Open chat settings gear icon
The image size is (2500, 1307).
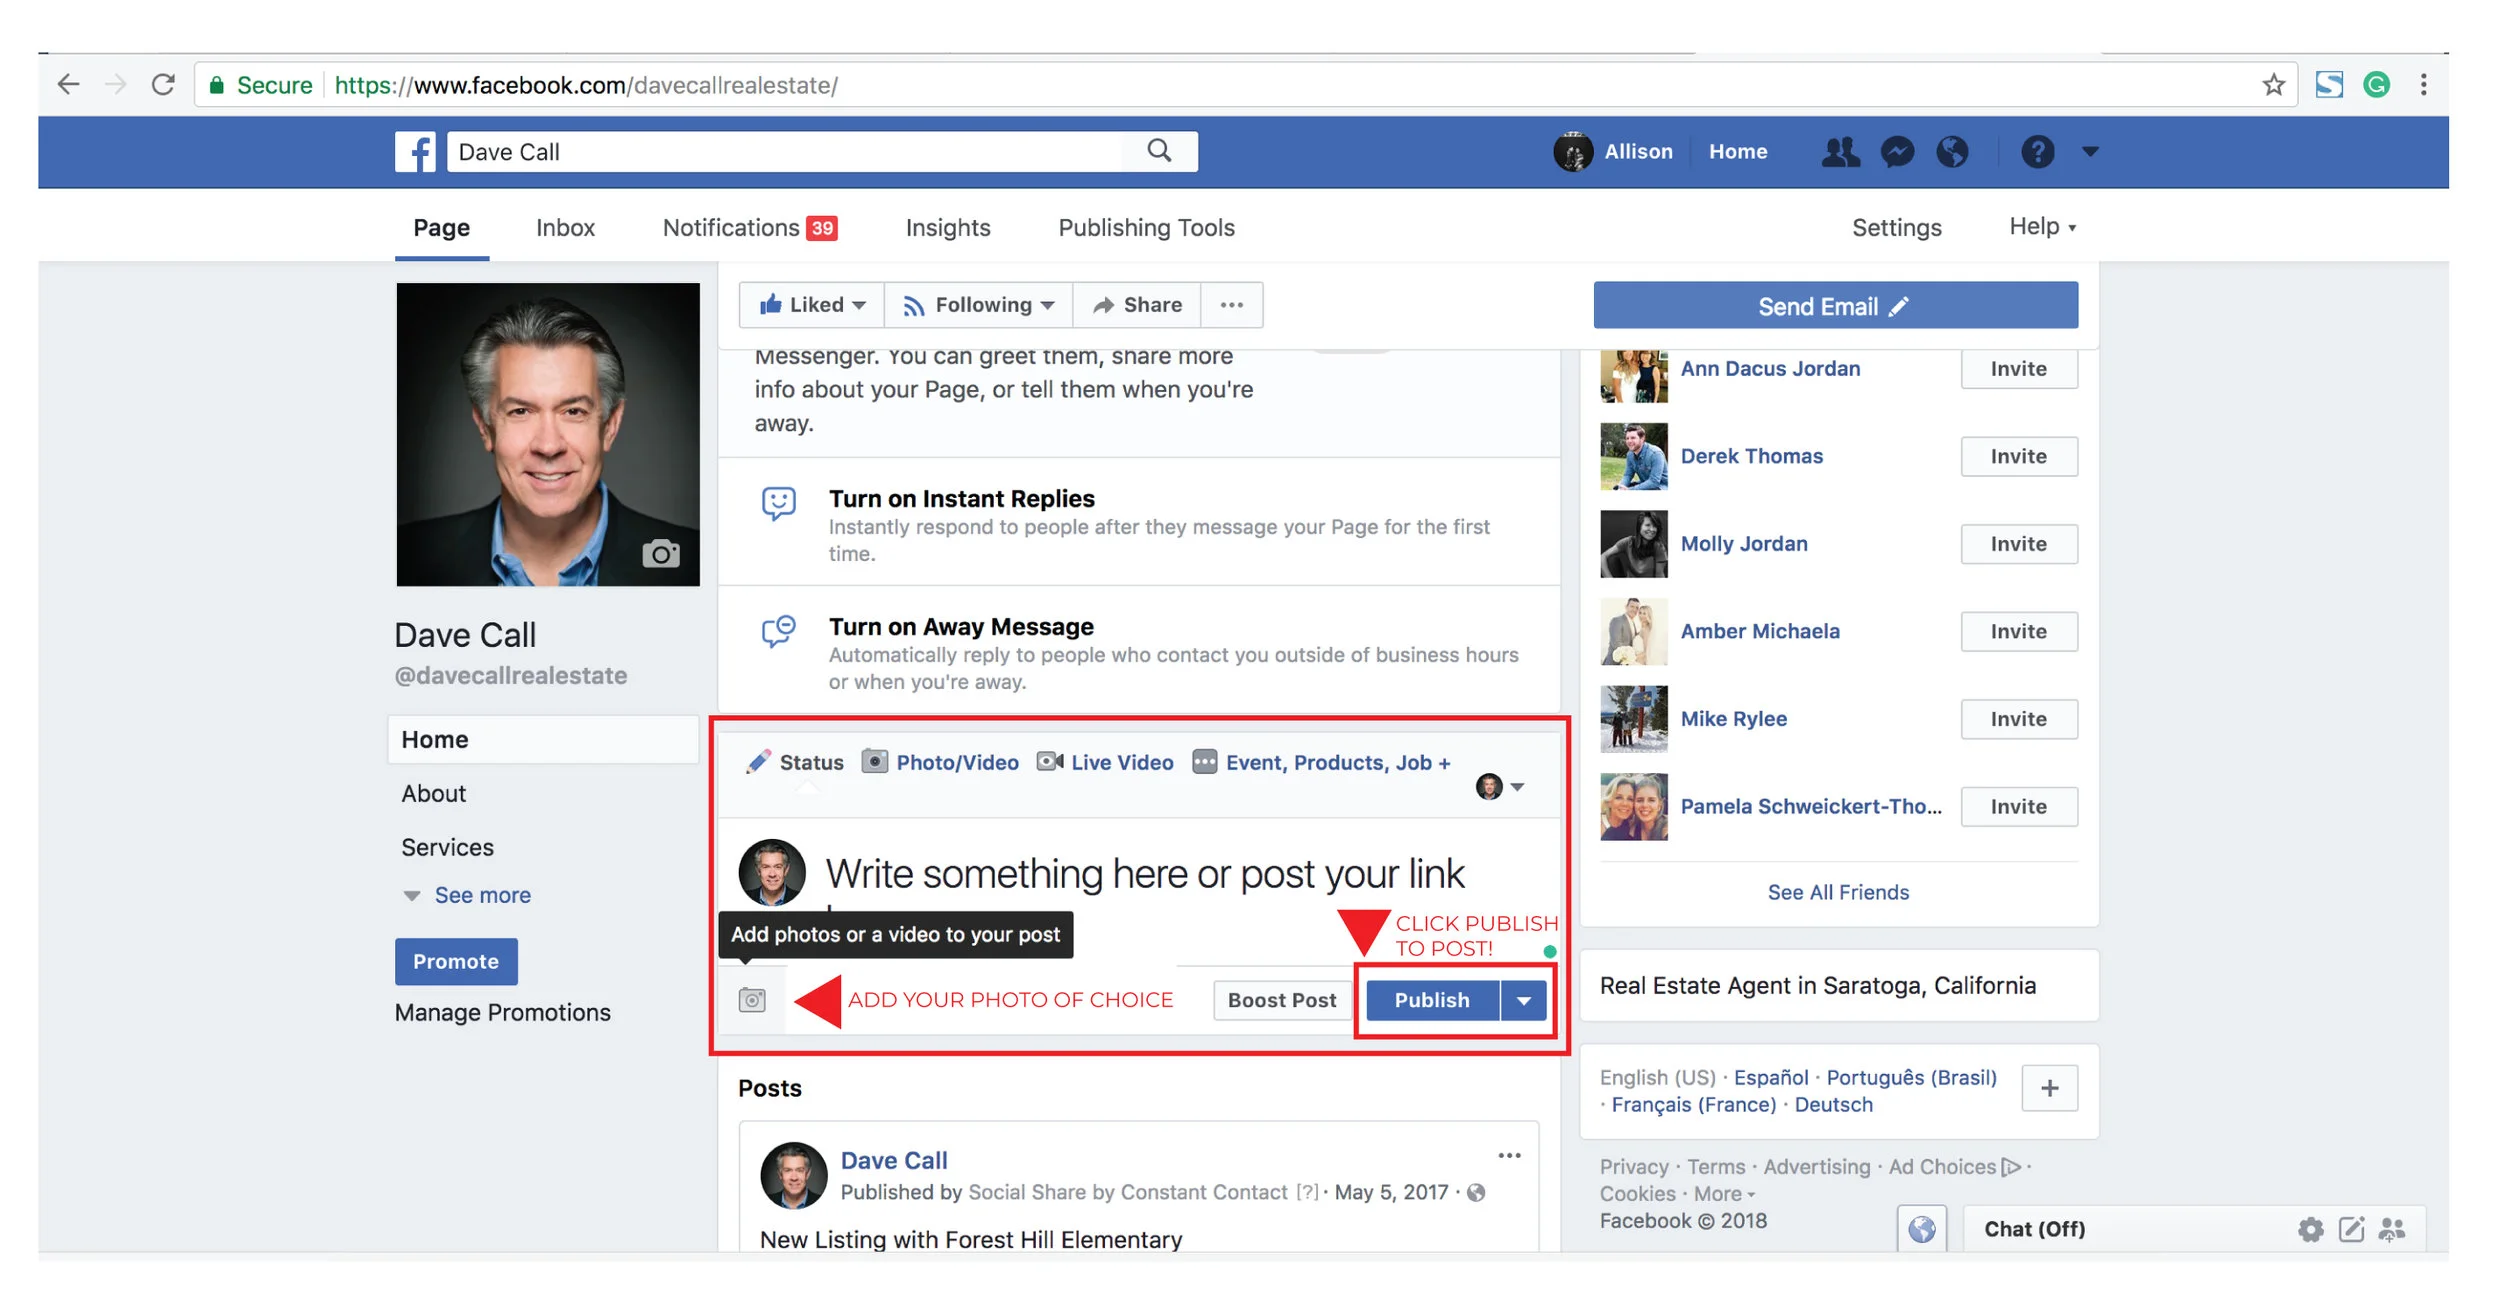tap(2310, 1229)
